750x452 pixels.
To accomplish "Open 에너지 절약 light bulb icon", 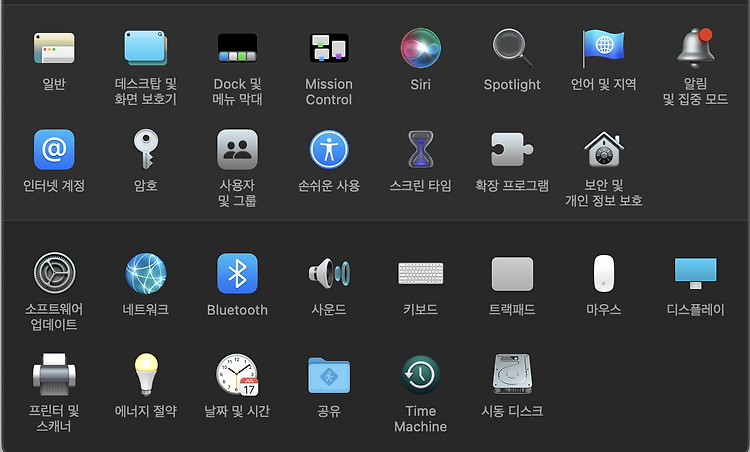I will tap(146, 375).
